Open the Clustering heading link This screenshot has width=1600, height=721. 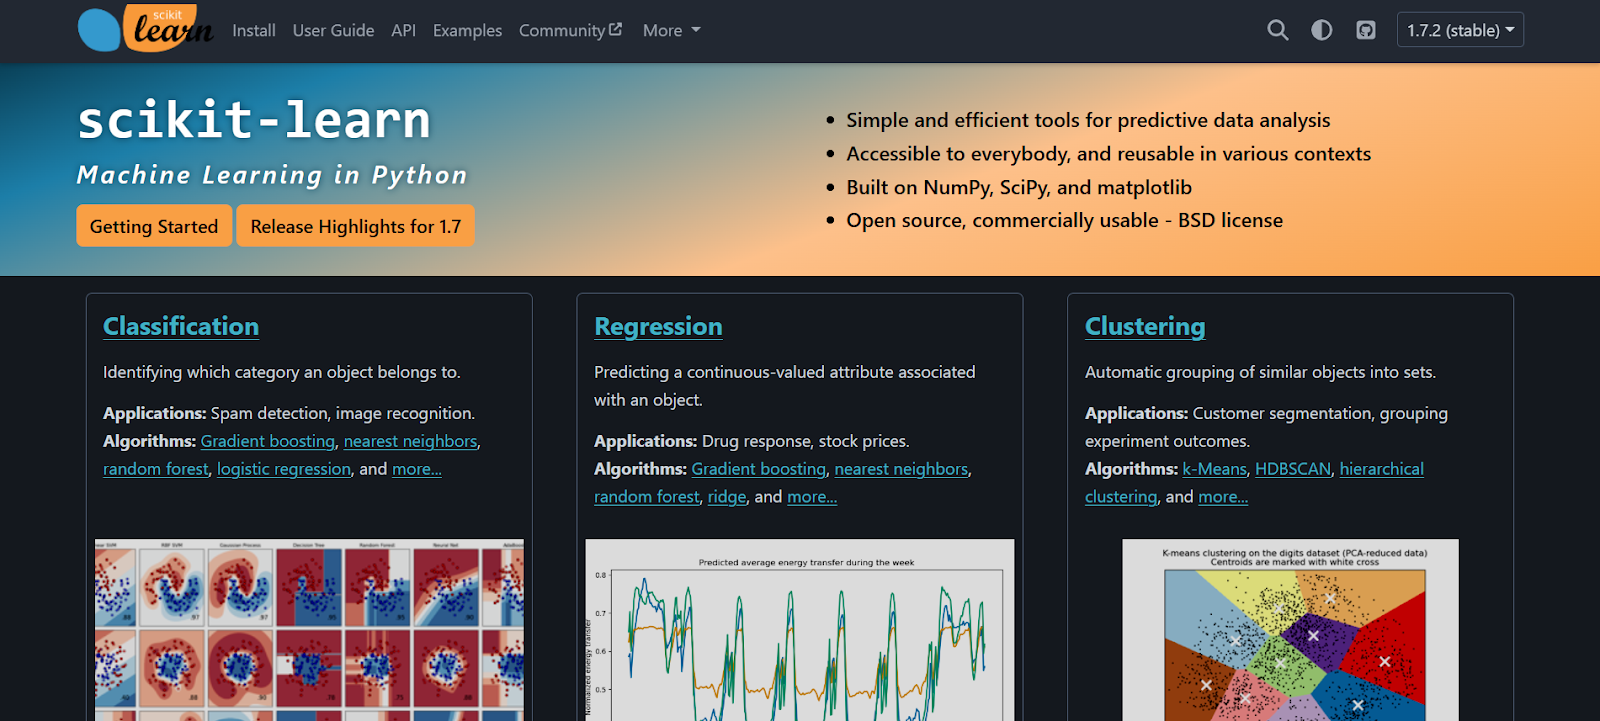point(1144,326)
